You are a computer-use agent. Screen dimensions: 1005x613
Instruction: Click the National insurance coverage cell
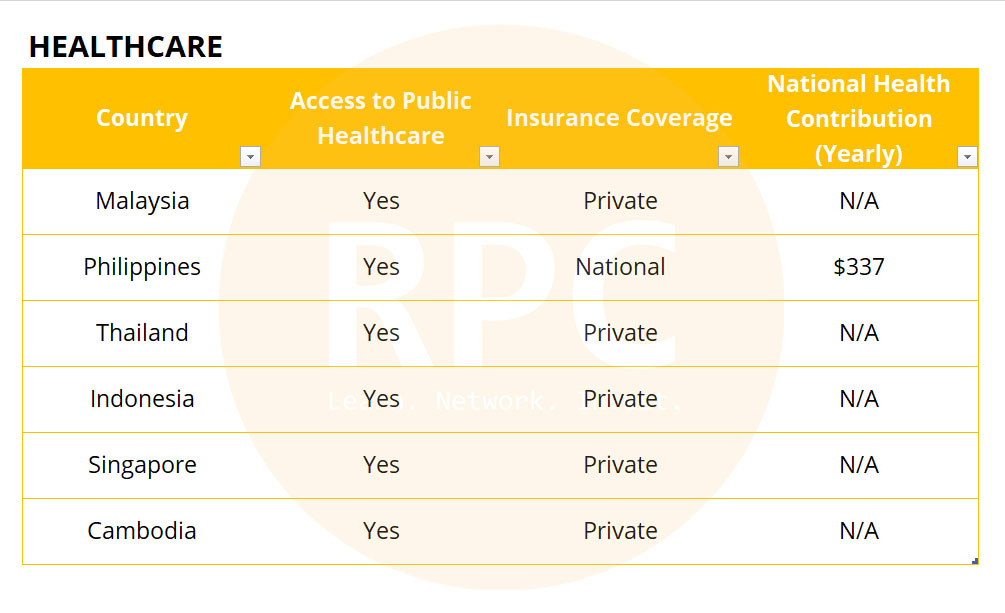[620, 267]
